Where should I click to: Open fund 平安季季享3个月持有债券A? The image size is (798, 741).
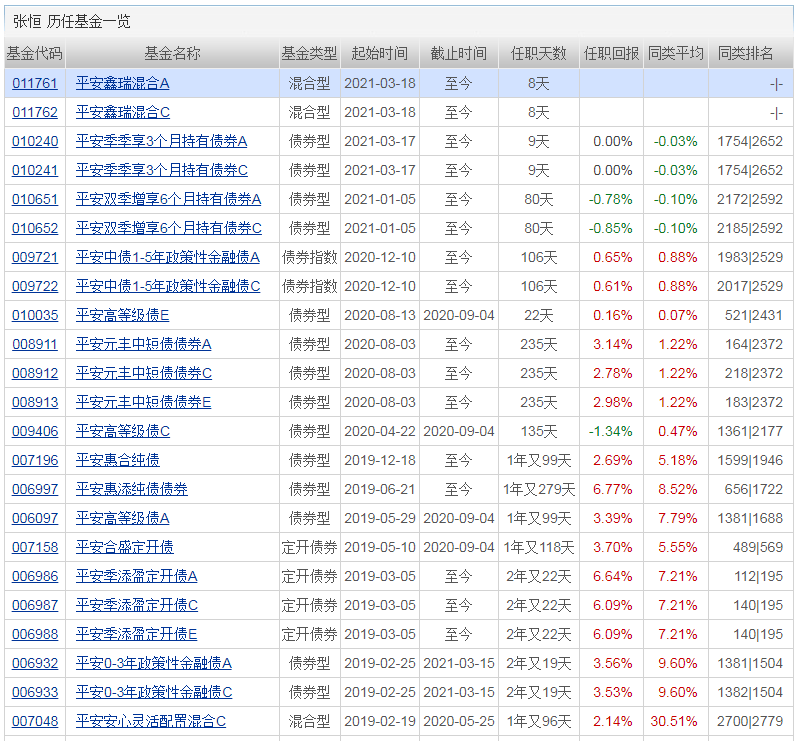coord(161,141)
